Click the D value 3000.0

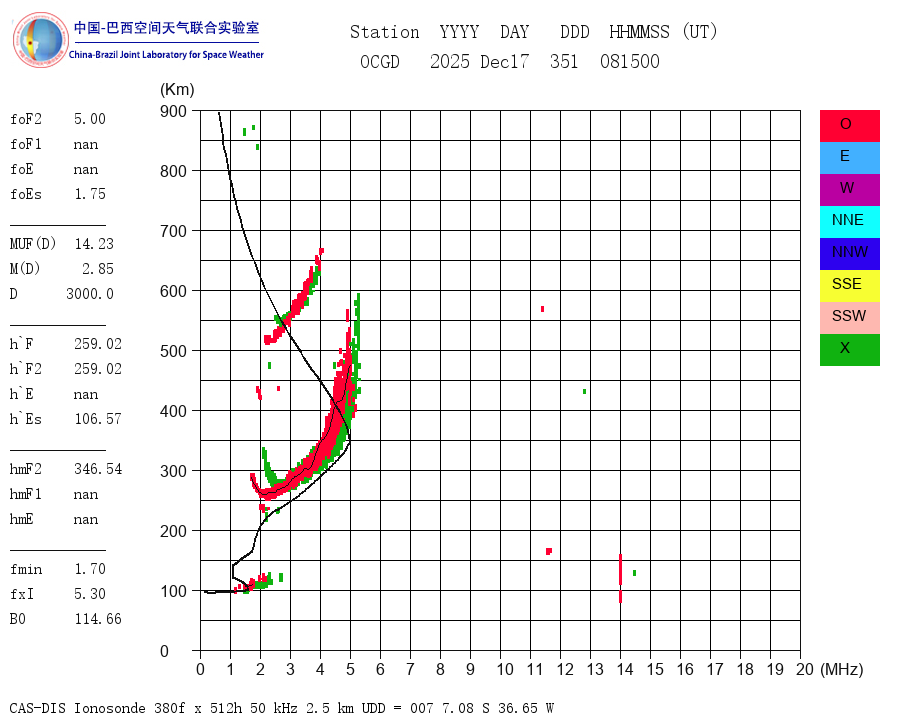pos(90,294)
